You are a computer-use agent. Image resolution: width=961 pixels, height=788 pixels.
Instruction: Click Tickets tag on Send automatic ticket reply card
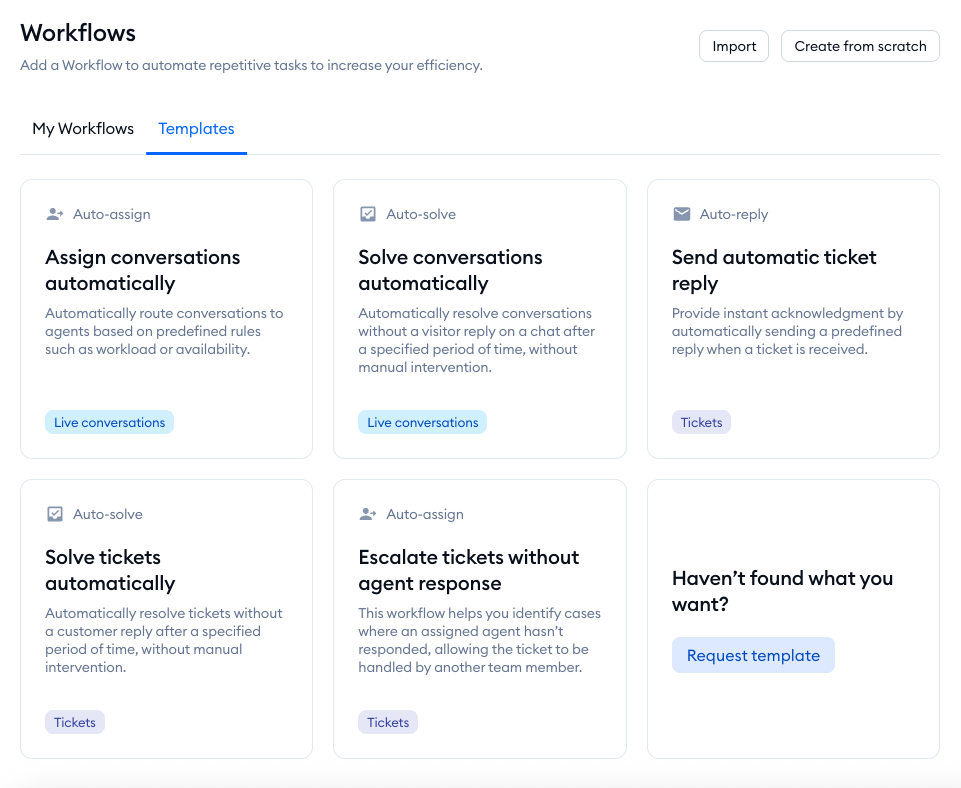pyautogui.click(x=701, y=422)
